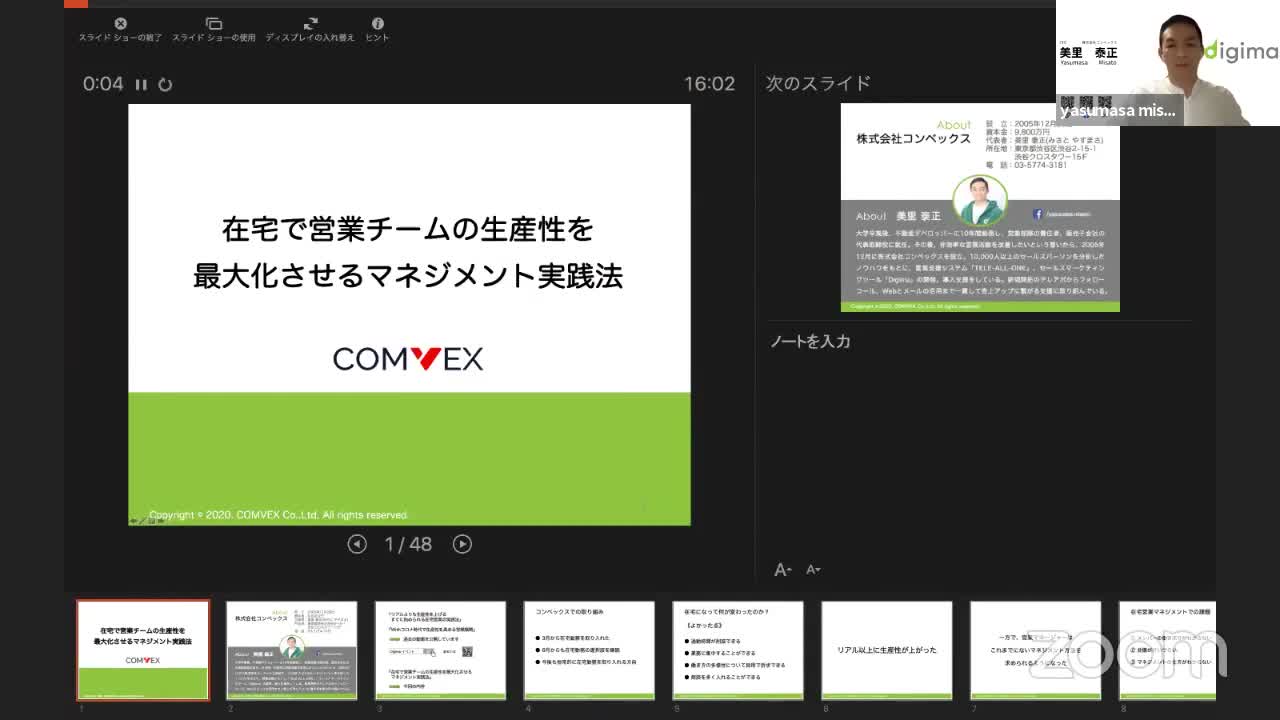
Task: Click the clock reading 16:02
Action: [x=709, y=84]
